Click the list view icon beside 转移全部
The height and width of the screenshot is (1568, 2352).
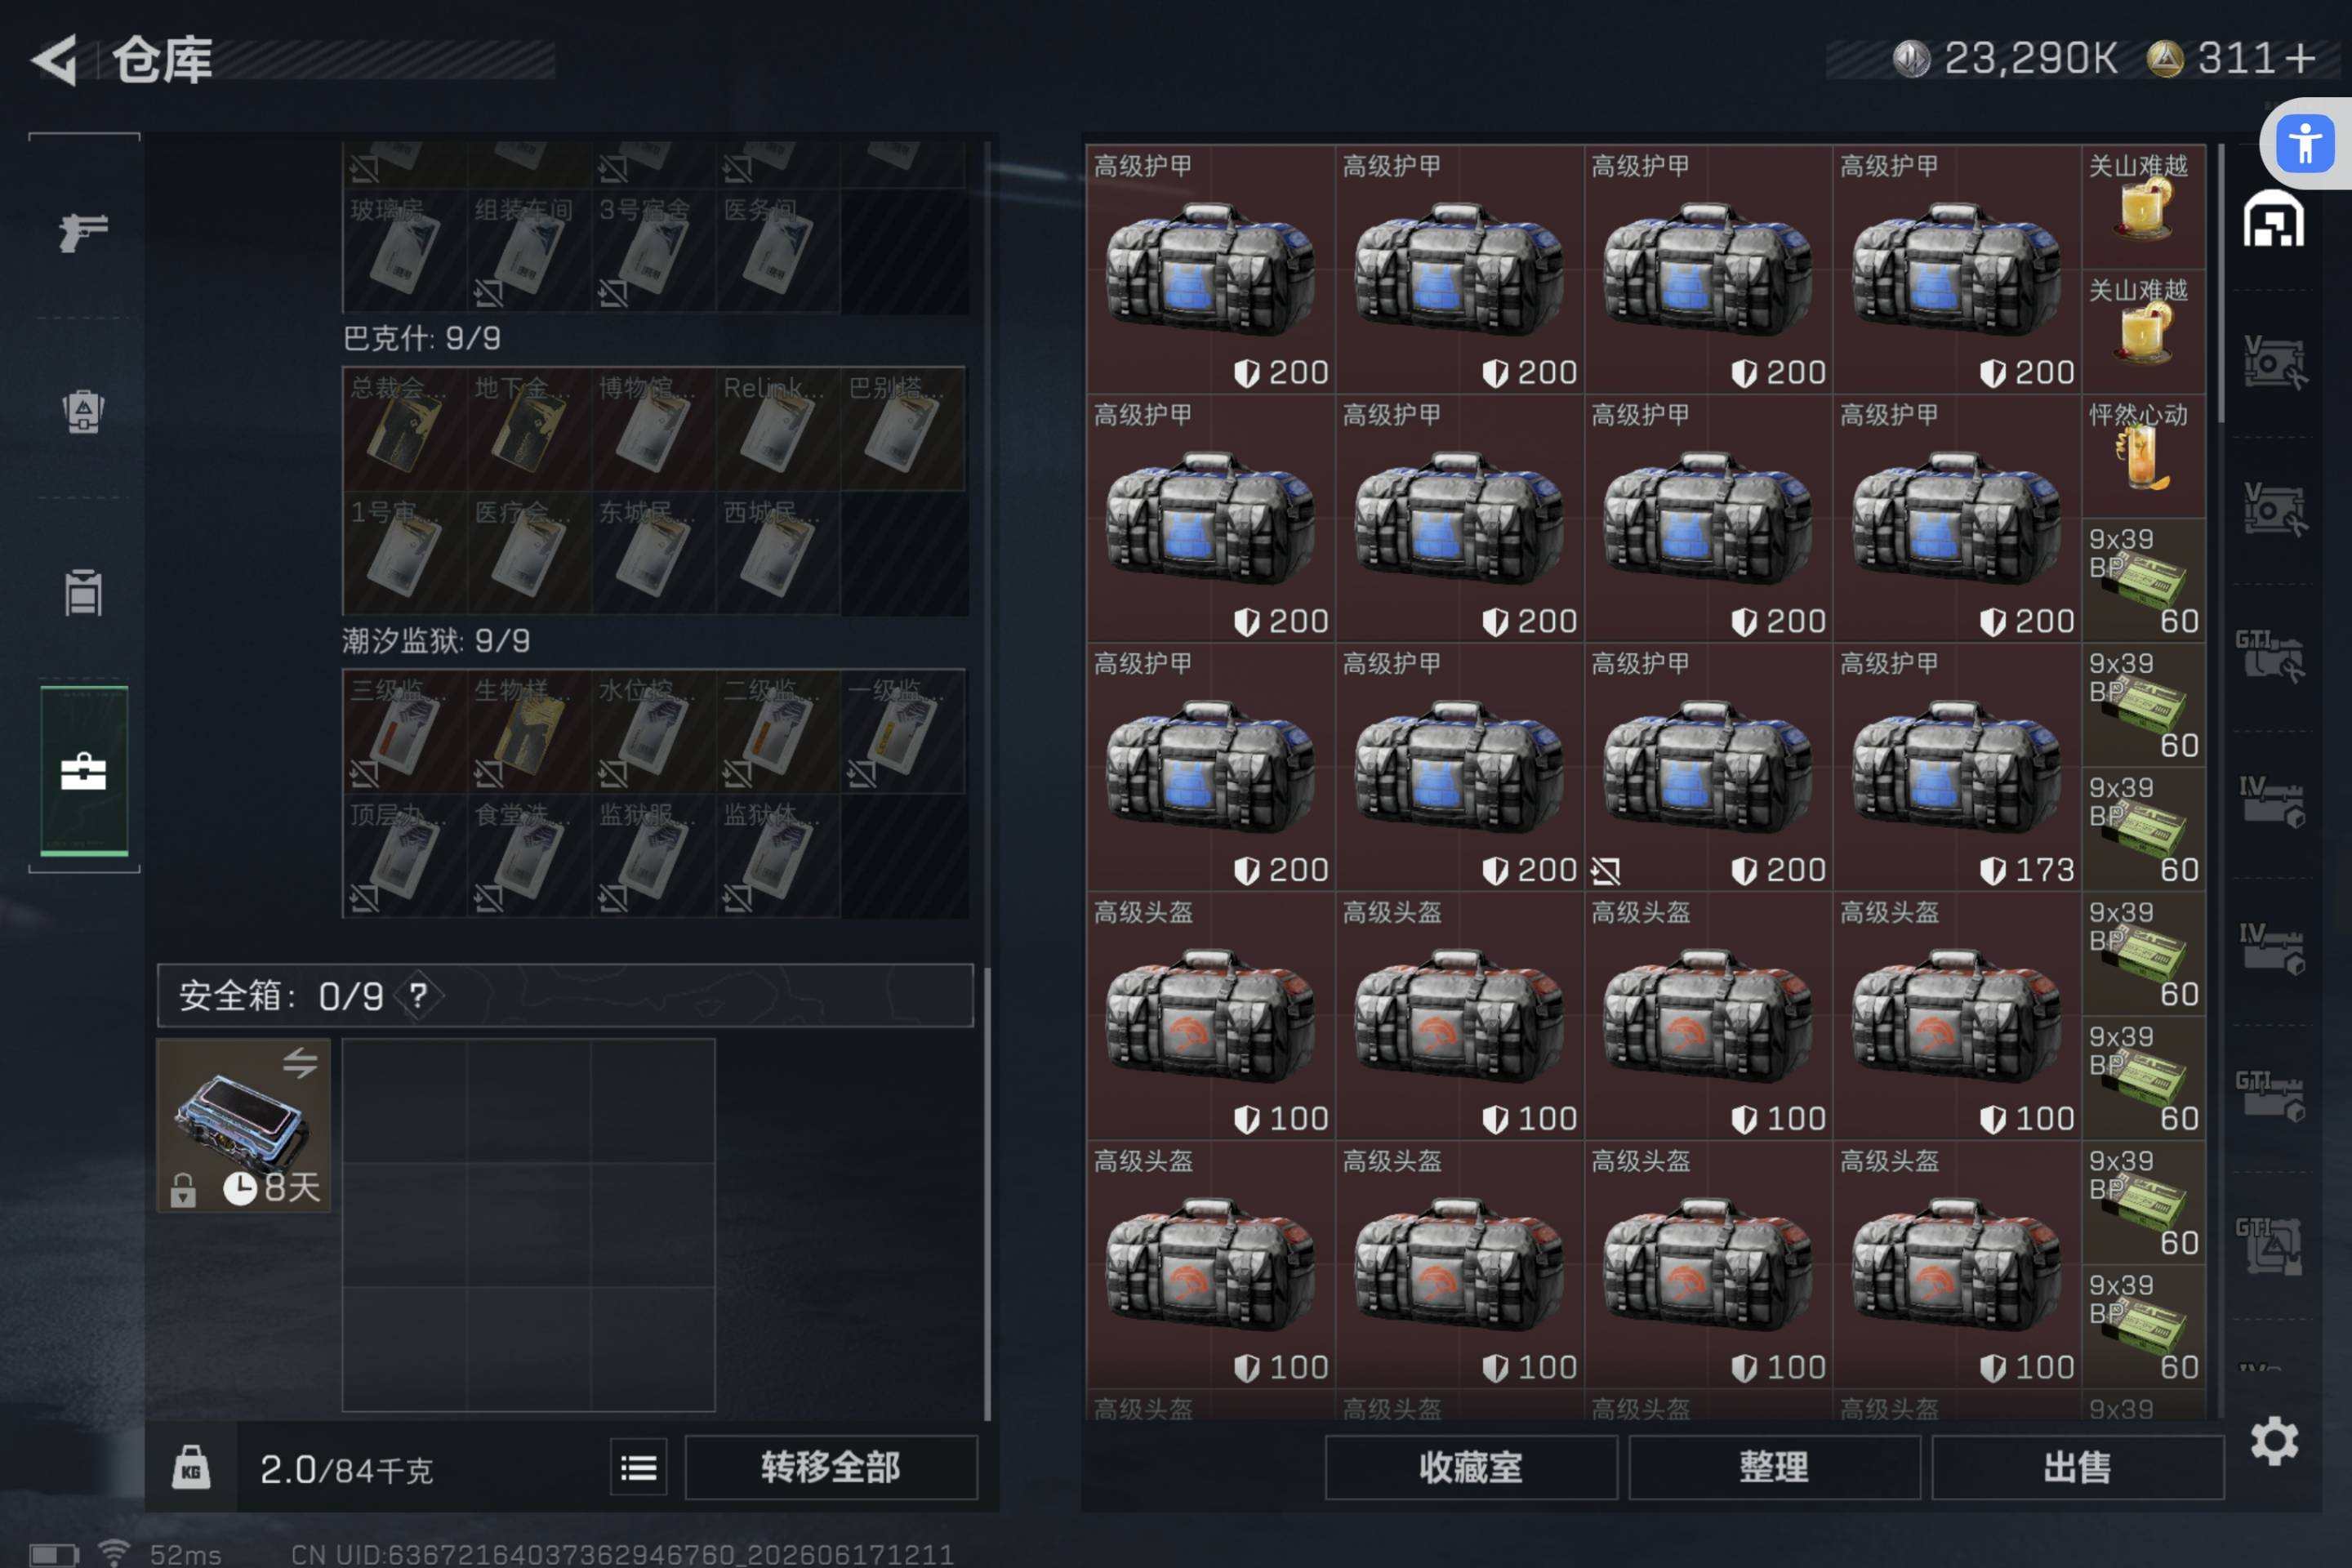click(638, 1467)
